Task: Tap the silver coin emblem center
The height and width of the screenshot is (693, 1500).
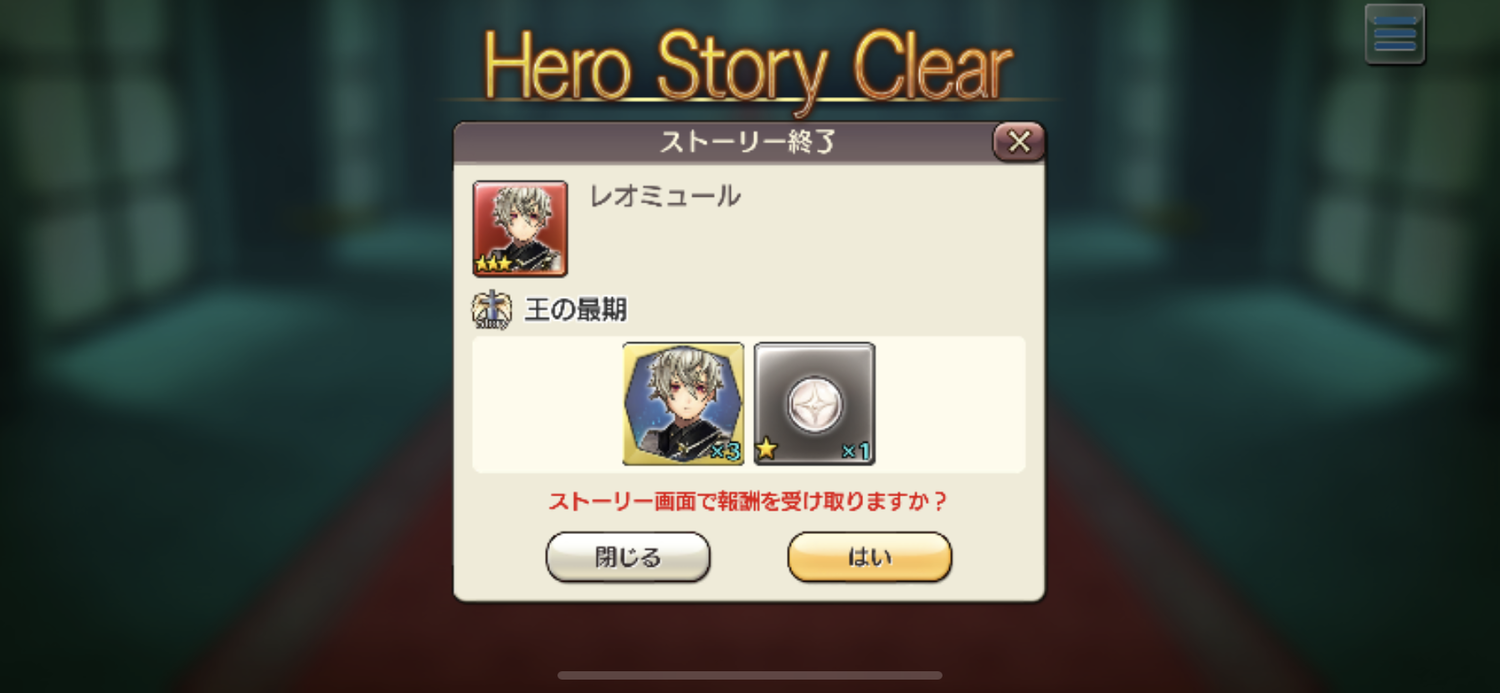Action: (815, 404)
